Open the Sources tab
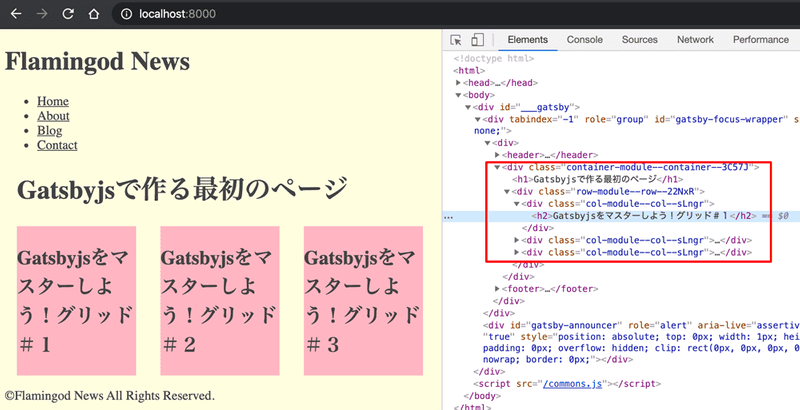The image size is (800, 410). pos(639,40)
